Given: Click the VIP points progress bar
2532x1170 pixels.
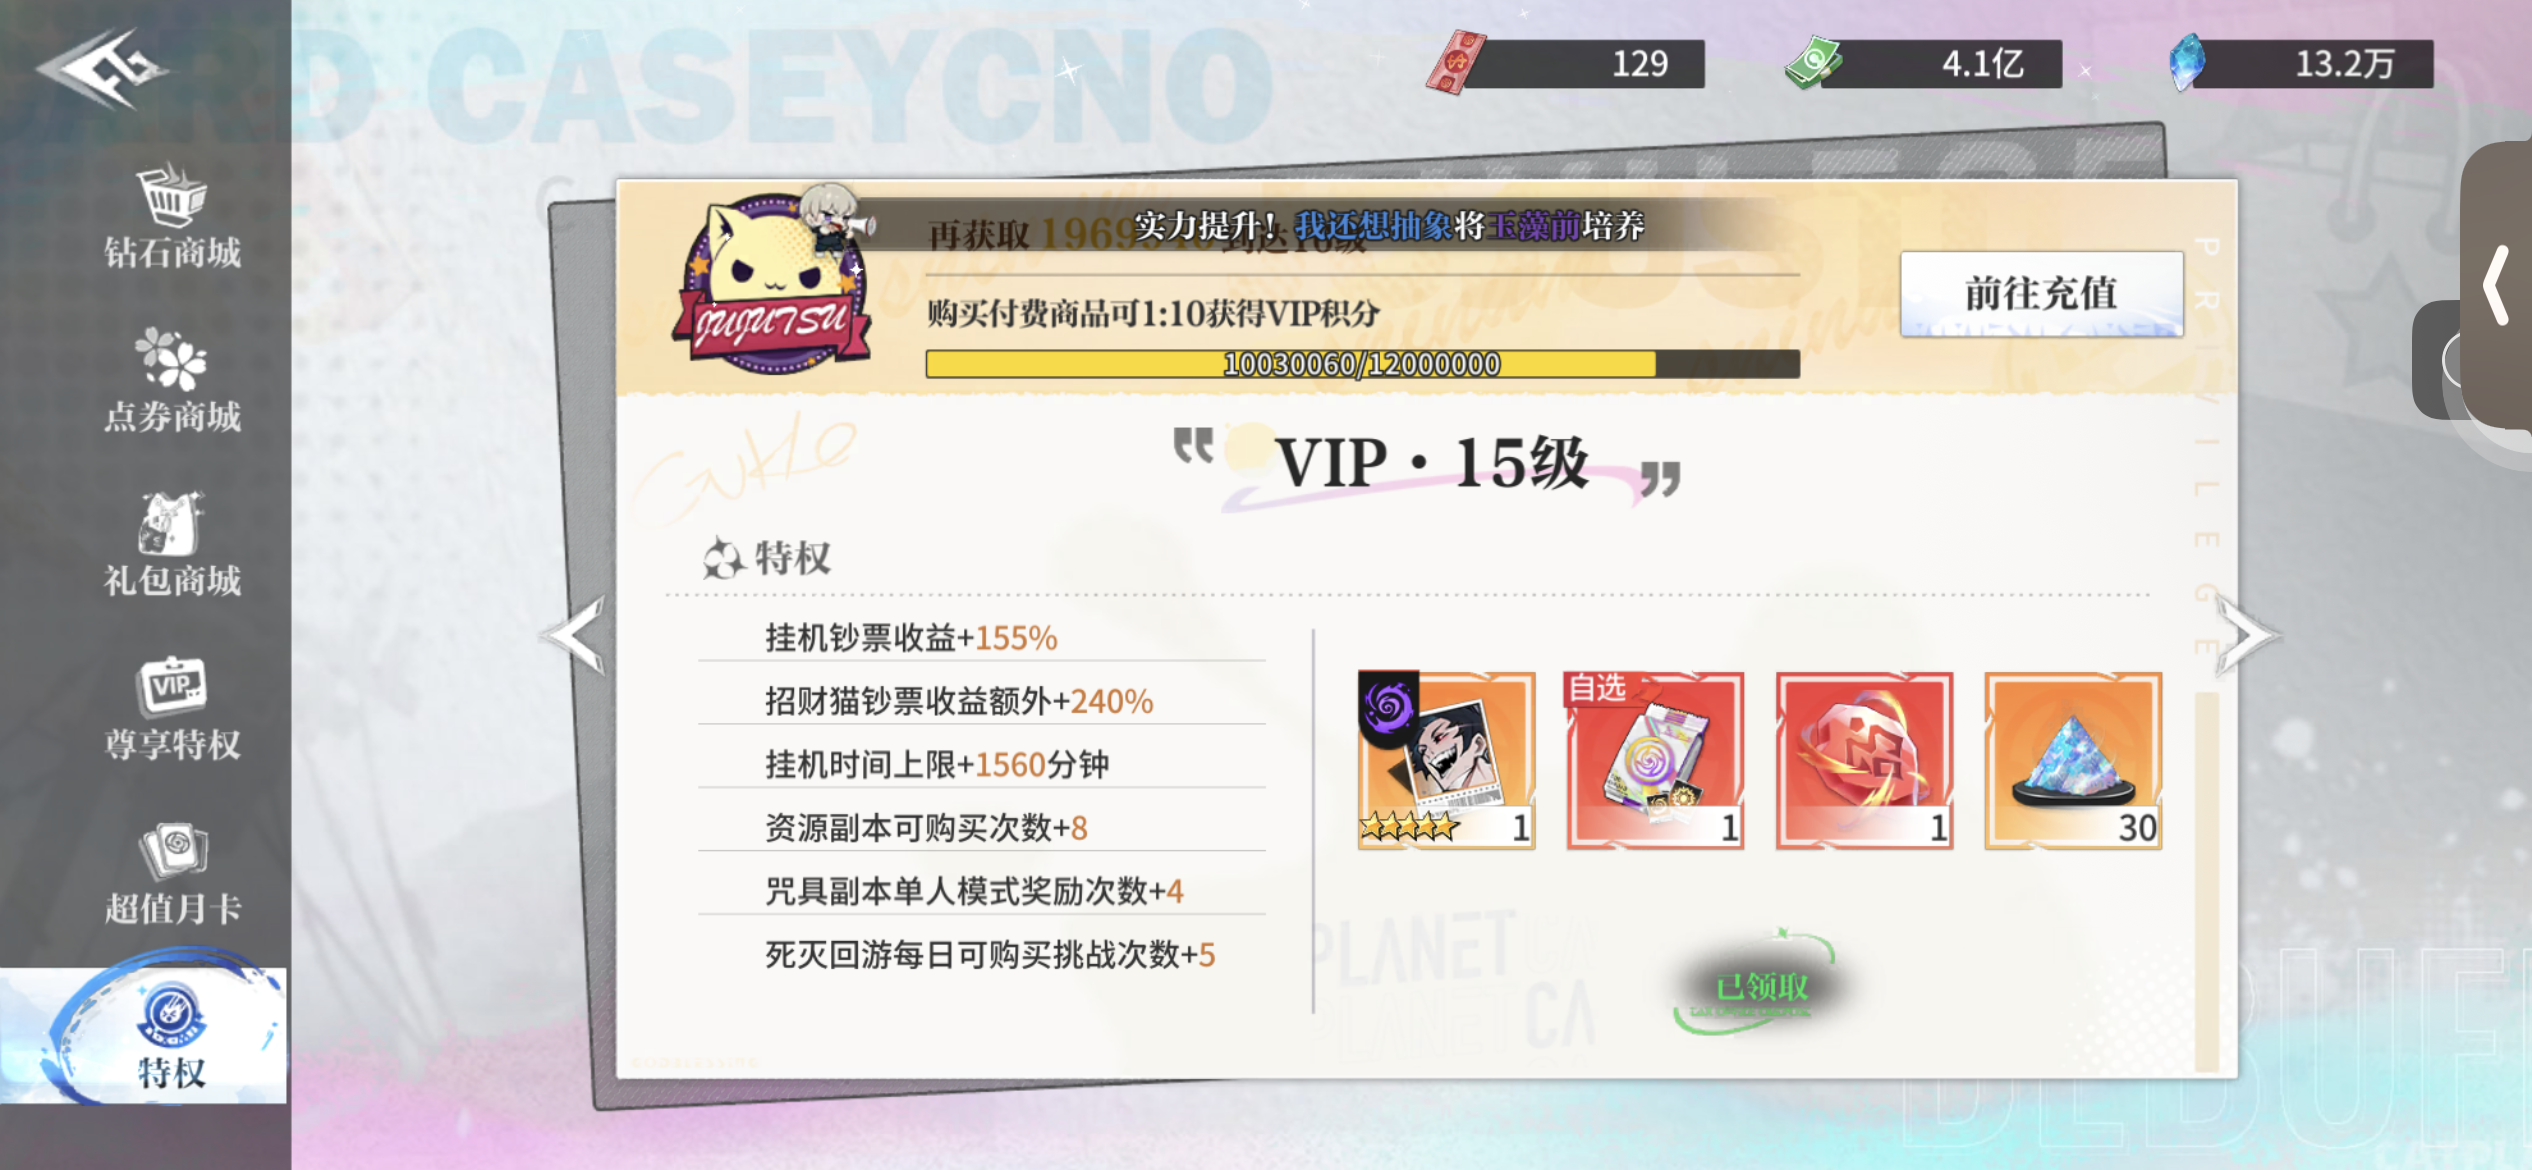Looking at the screenshot, I should tap(1362, 364).
